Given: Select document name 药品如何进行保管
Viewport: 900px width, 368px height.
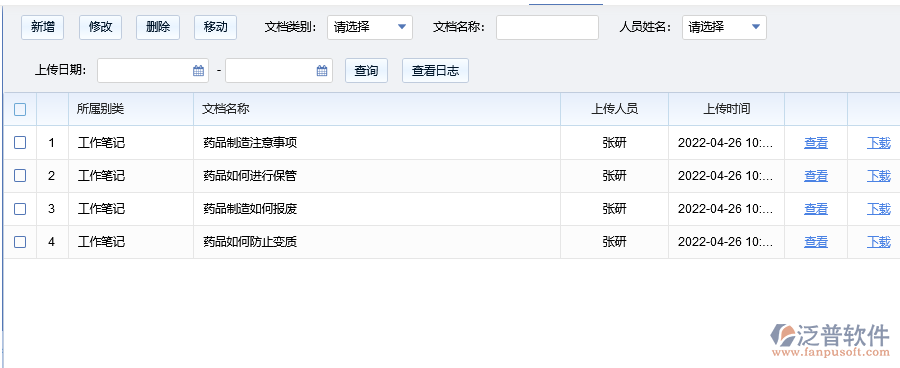Looking at the screenshot, I should point(250,176).
